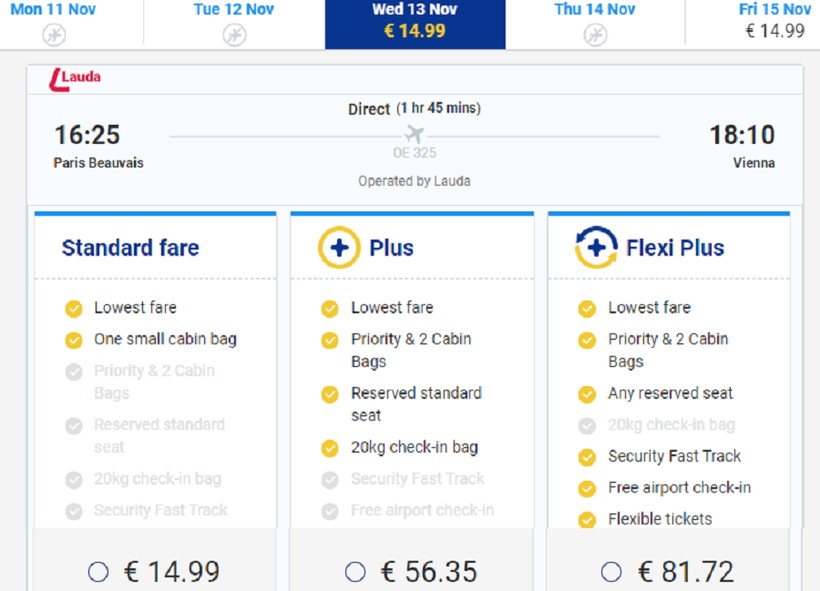Select the Plus fare € 56.35 radio button
This screenshot has height=591, width=820.
(355, 572)
